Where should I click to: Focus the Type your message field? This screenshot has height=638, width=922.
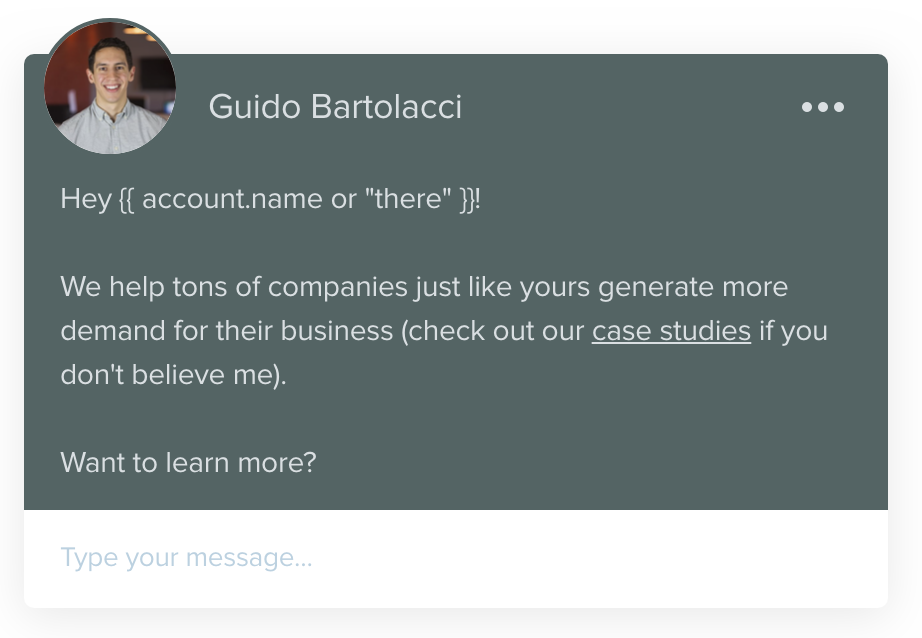click(x=455, y=557)
